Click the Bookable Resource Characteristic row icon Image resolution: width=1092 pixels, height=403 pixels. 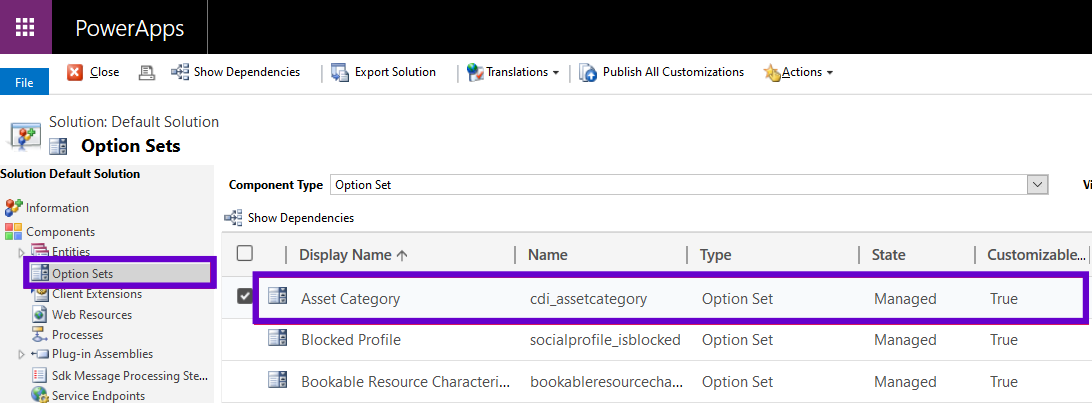point(278,381)
